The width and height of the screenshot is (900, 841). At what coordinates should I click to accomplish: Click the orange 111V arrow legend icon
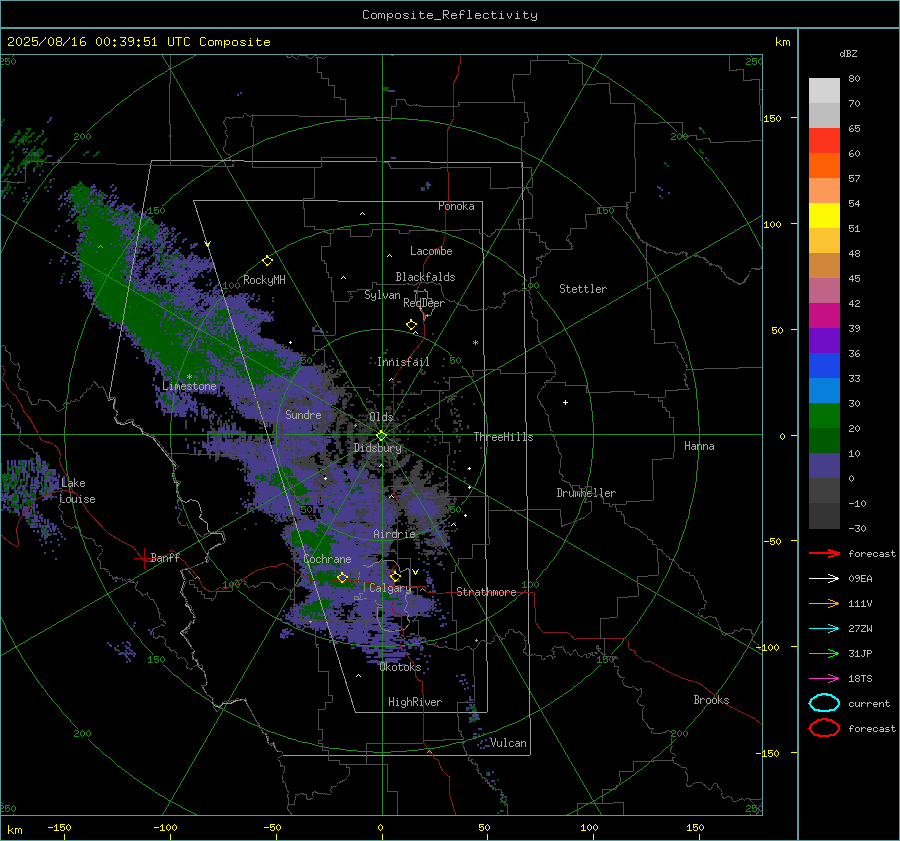click(824, 603)
